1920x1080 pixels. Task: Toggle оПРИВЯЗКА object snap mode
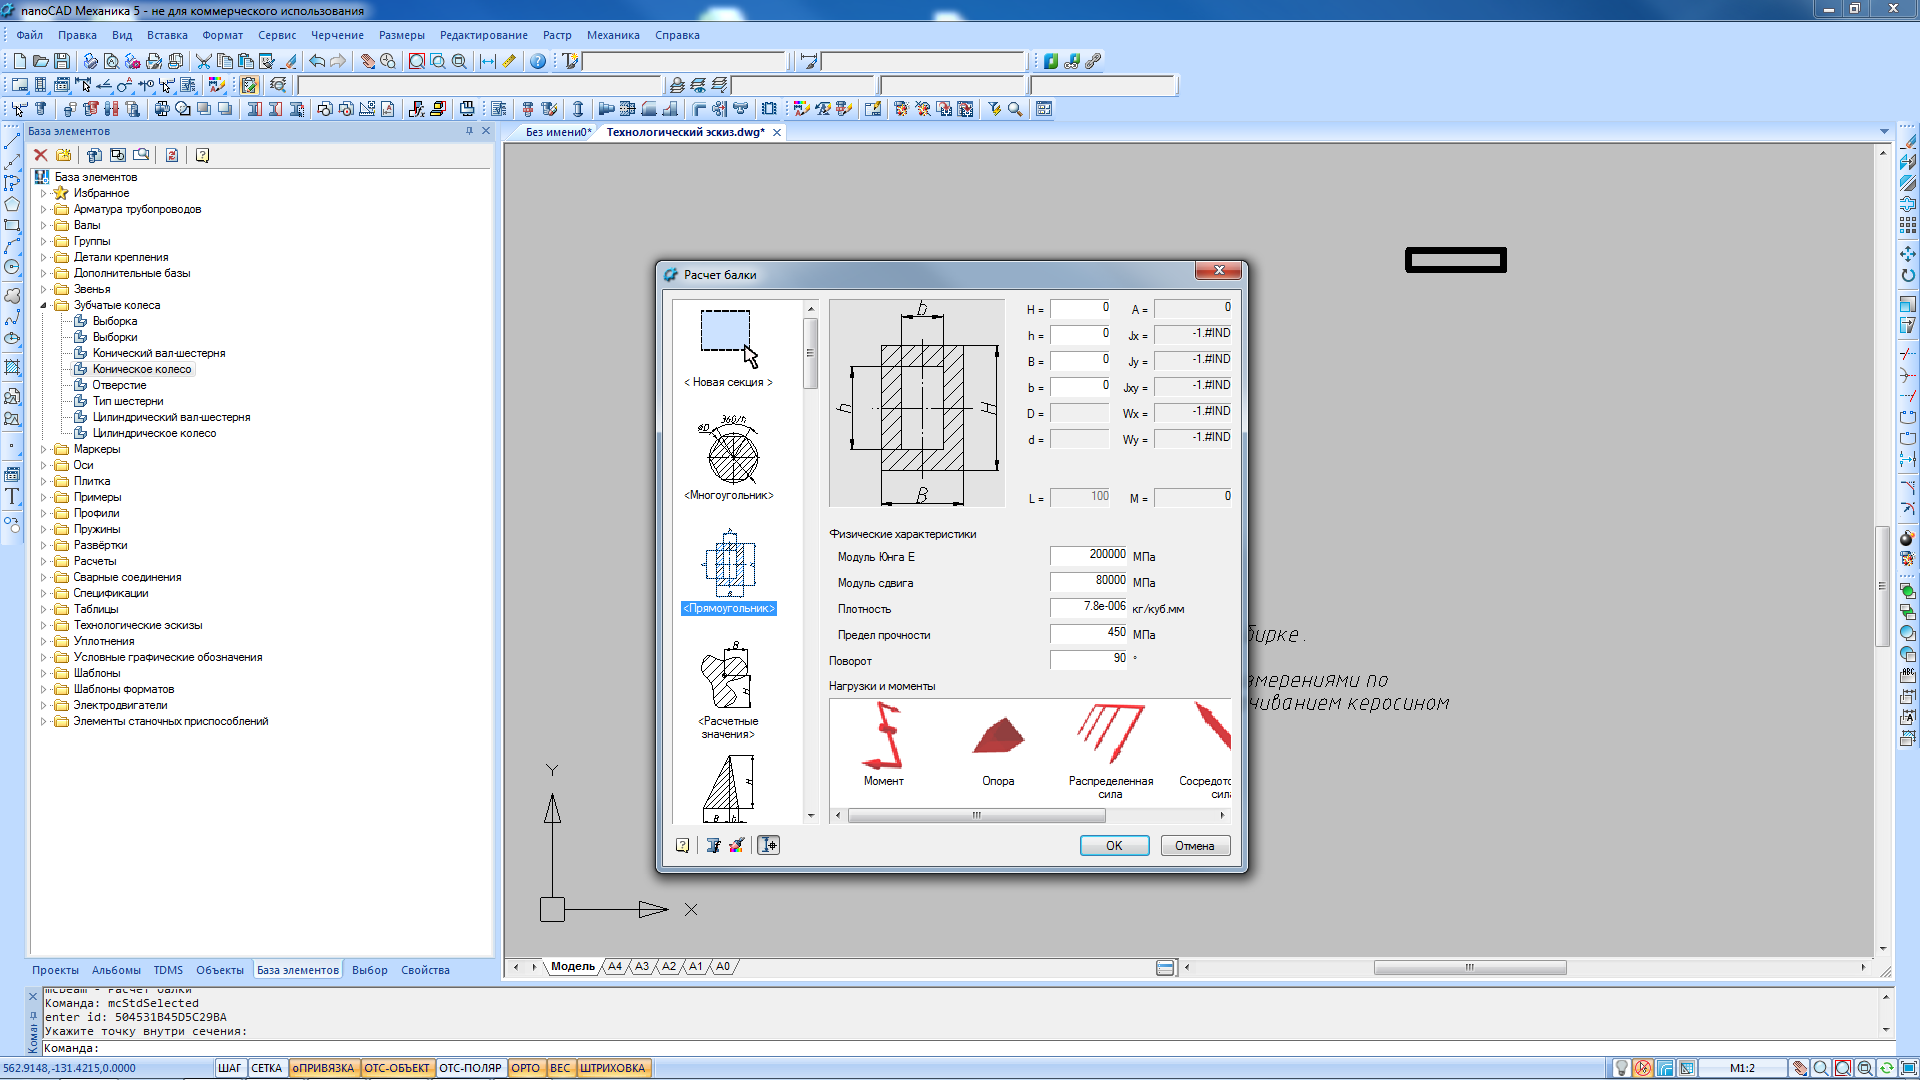click(323, 1068)
